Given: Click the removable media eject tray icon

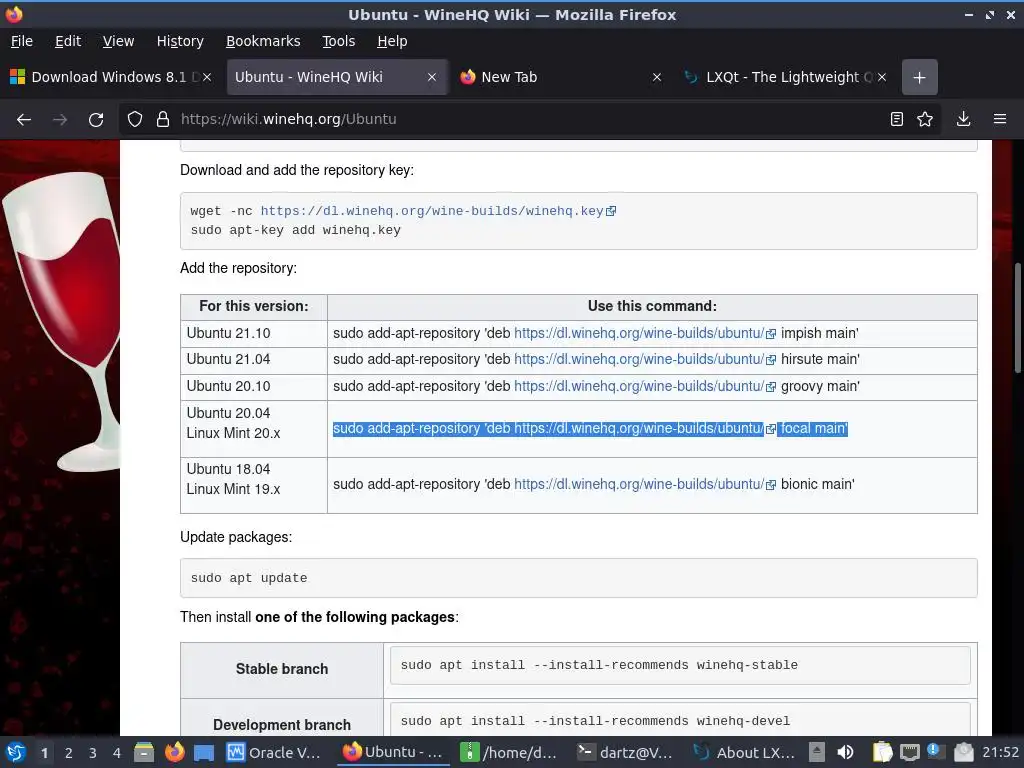Looking at the screenshot, I should point(817,752).
